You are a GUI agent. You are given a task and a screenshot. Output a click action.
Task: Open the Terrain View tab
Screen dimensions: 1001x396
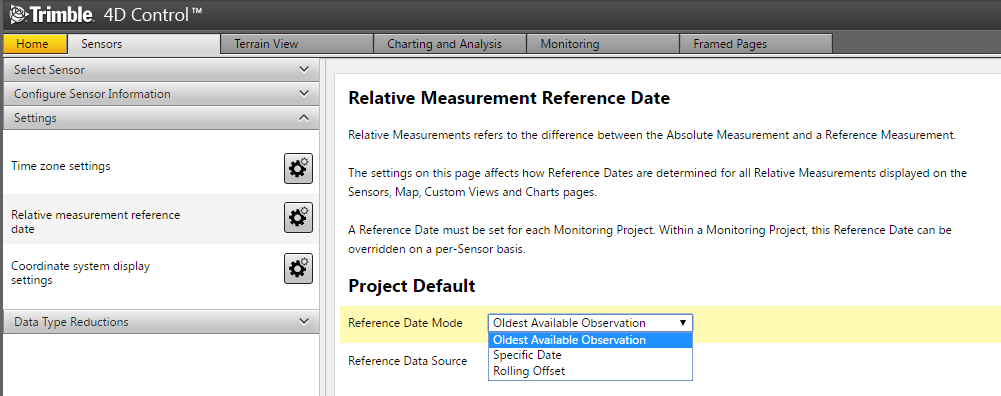296,44
